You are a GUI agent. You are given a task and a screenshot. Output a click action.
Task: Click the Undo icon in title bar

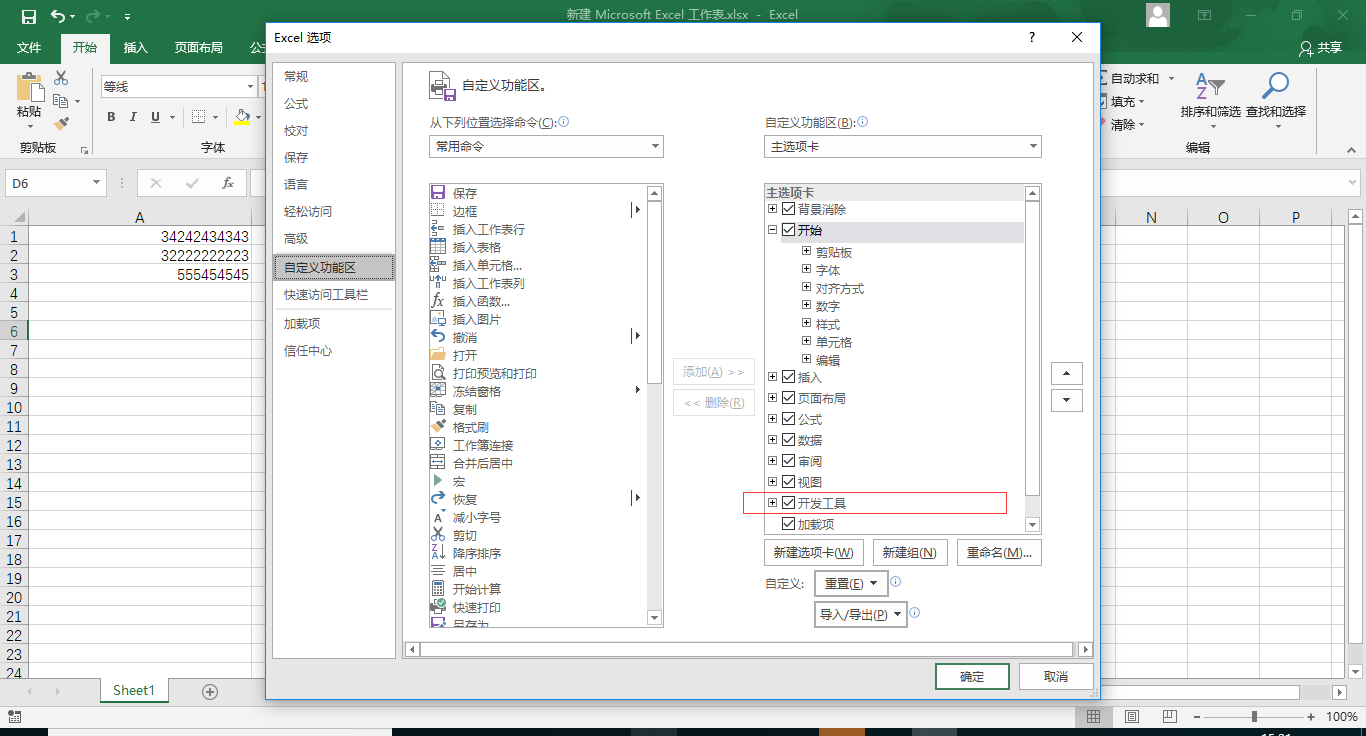click(58, 16)
